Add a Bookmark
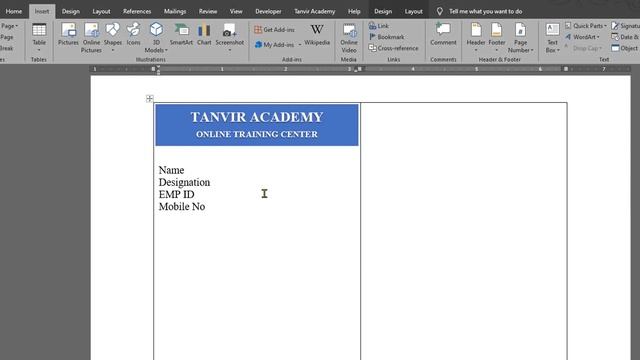Image resolution: width=640 pixels, height=360 pixels. pos(387,37)
